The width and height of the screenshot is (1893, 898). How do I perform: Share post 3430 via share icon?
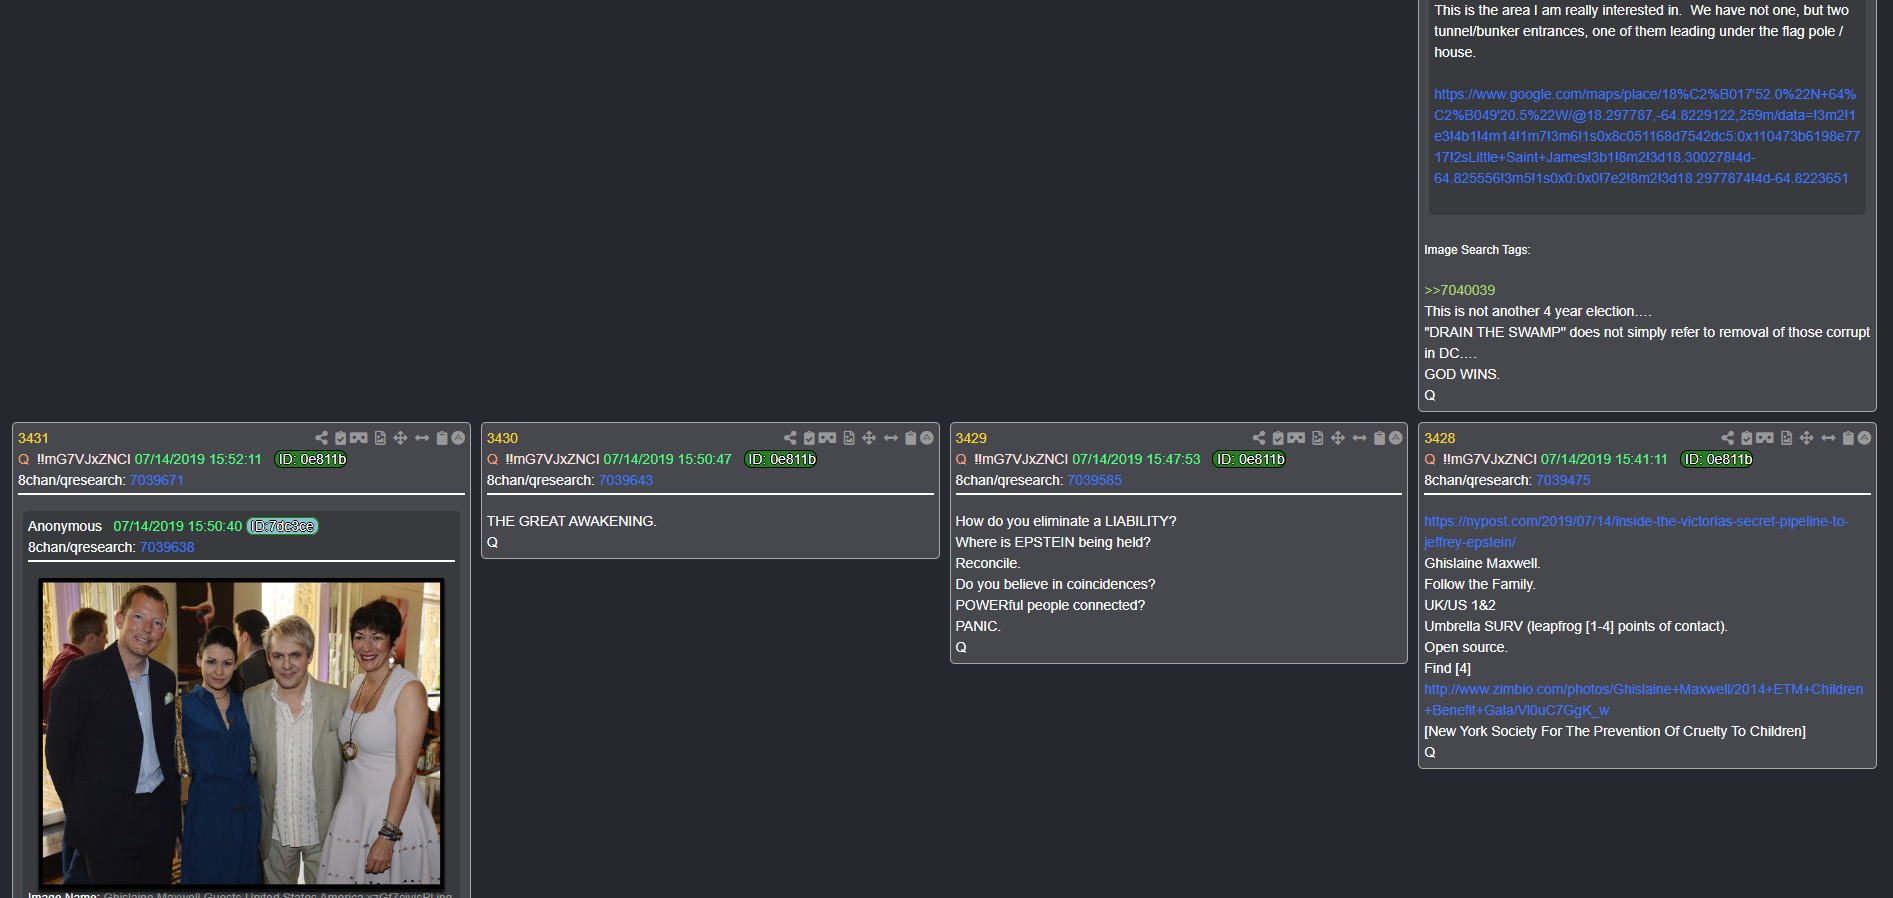[790, 438]
